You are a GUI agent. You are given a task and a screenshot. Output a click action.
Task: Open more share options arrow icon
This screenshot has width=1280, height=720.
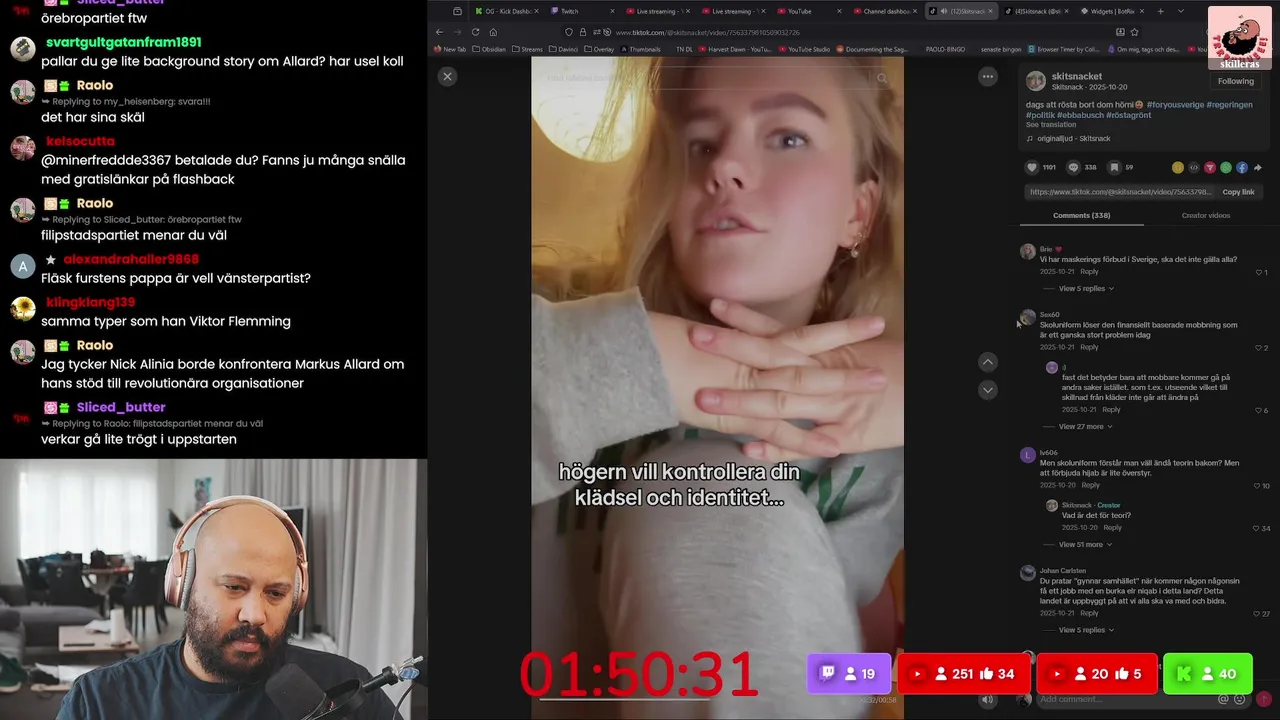1258,168
